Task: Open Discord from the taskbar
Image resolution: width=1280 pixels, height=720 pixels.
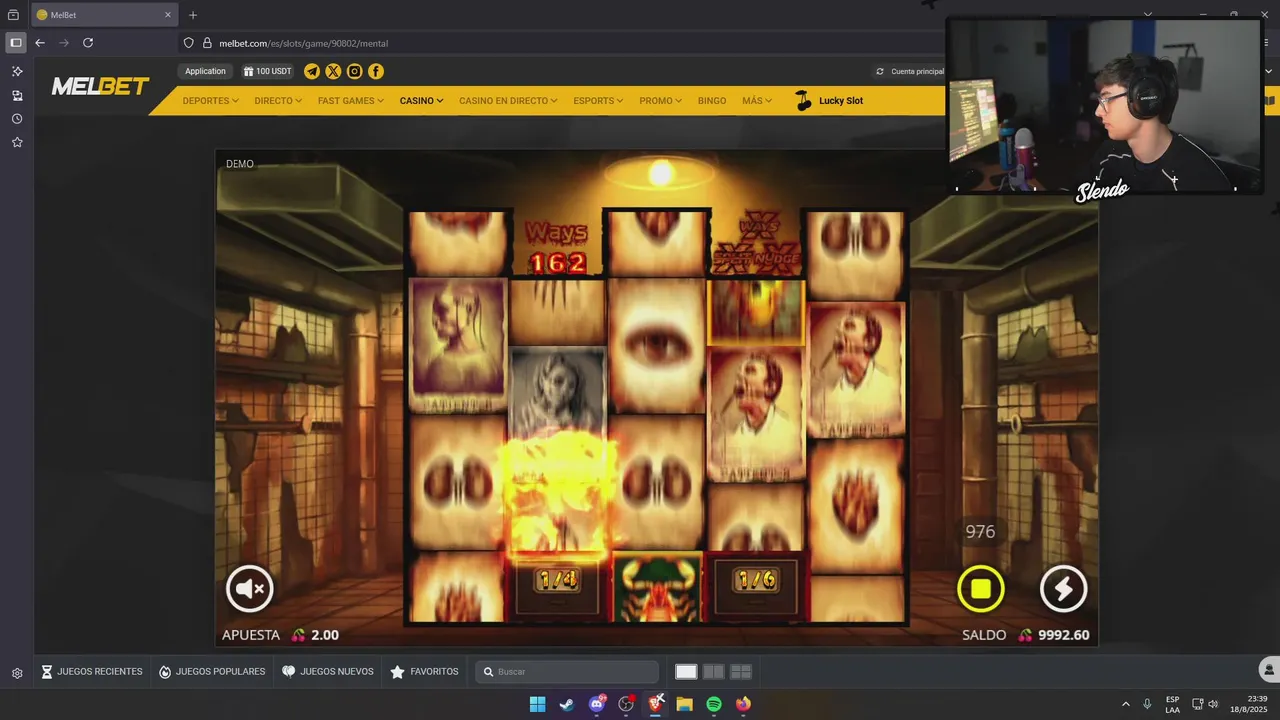Action: 597,704
